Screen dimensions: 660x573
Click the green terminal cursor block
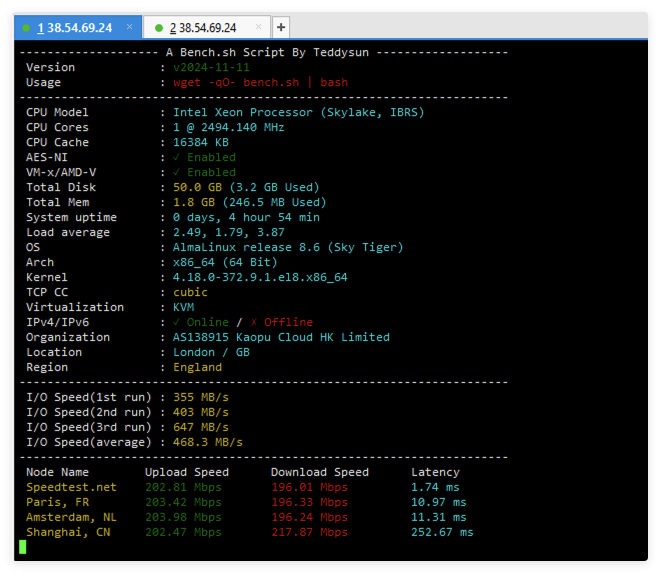point(23,547)
